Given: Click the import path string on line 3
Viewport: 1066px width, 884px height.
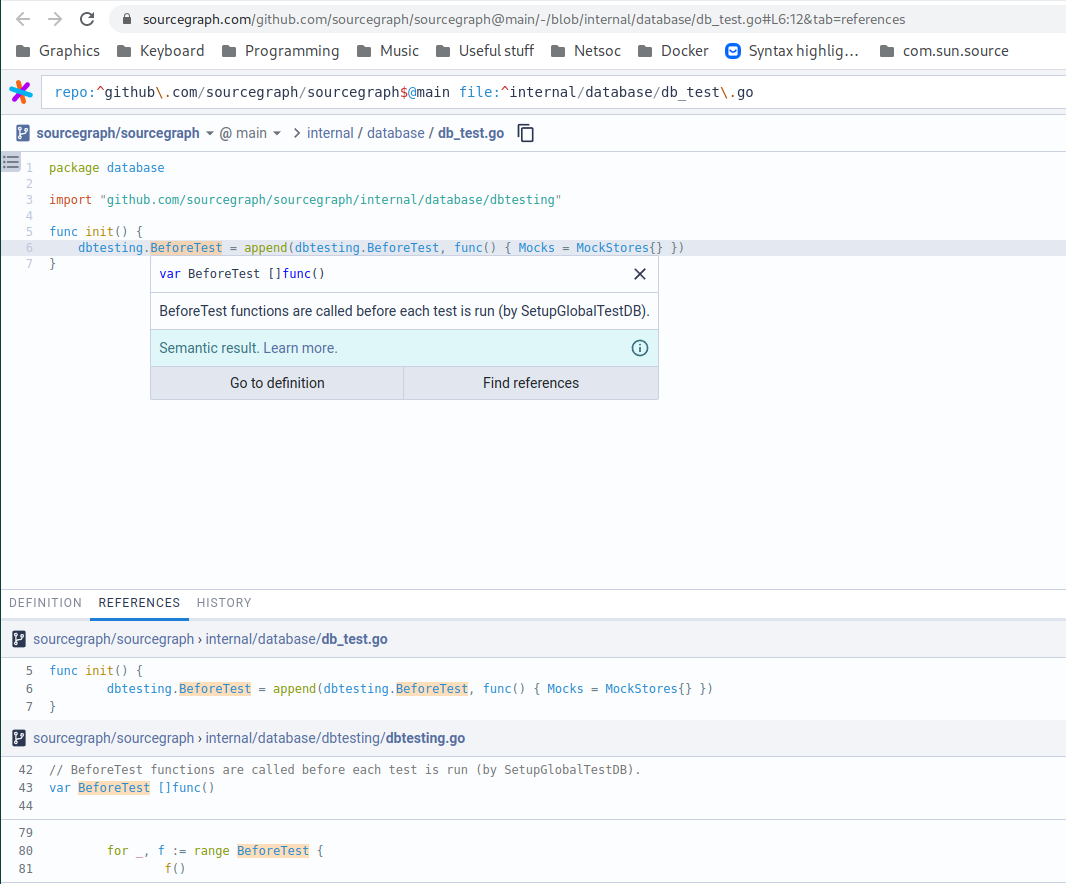Looking at the screenshot, I should tap(330, 200).
